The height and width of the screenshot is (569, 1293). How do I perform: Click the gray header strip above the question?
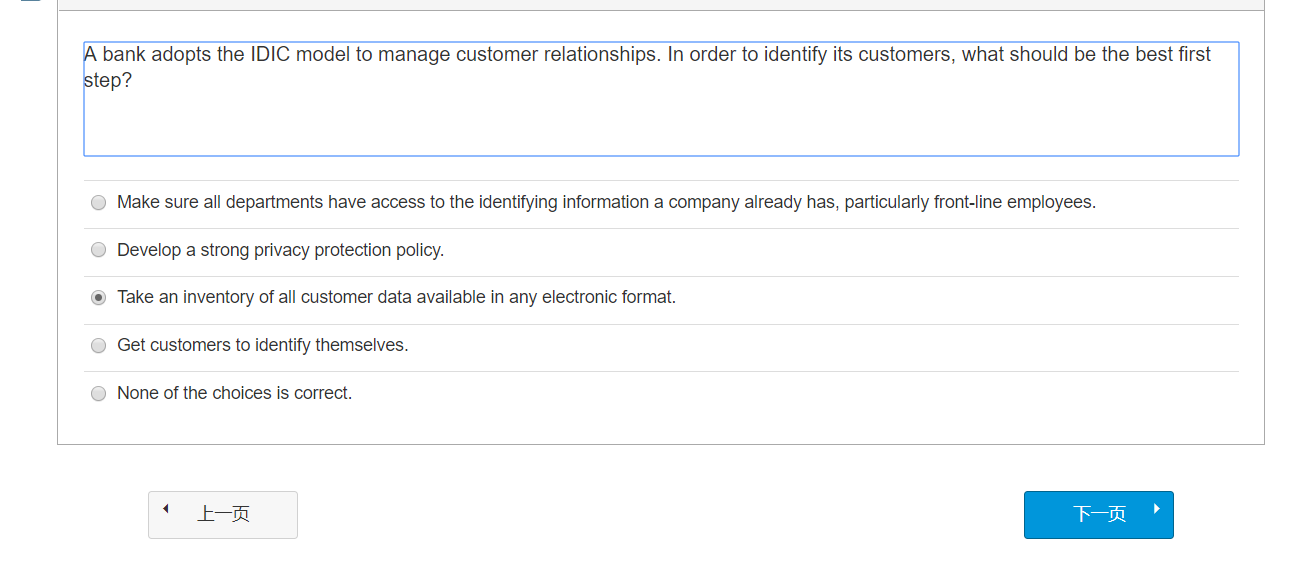click(x=660, y=5)
